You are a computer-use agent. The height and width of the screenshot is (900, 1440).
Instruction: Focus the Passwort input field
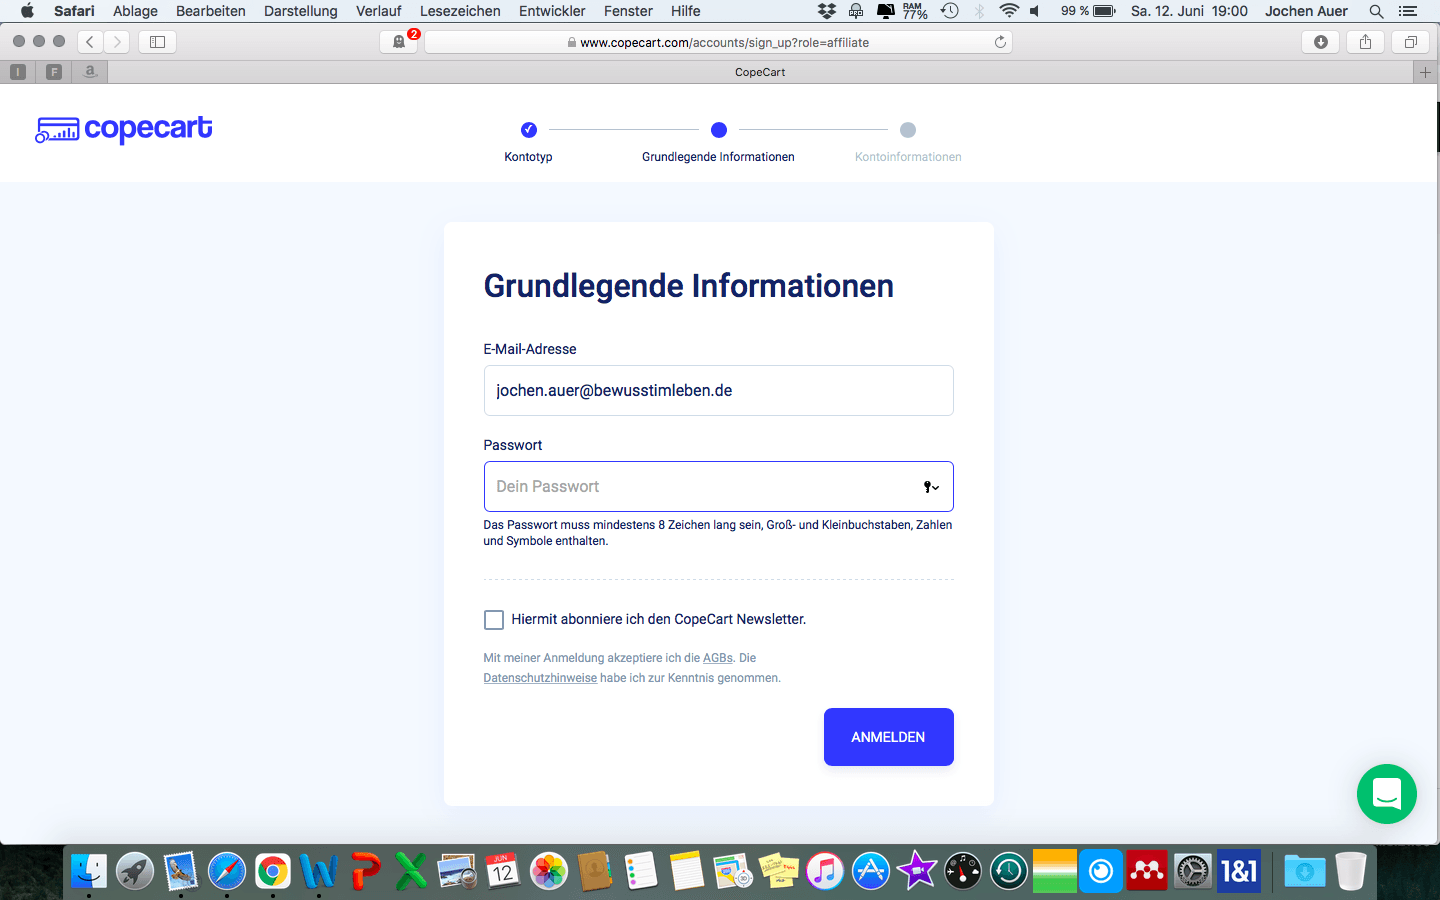(718, 487)
